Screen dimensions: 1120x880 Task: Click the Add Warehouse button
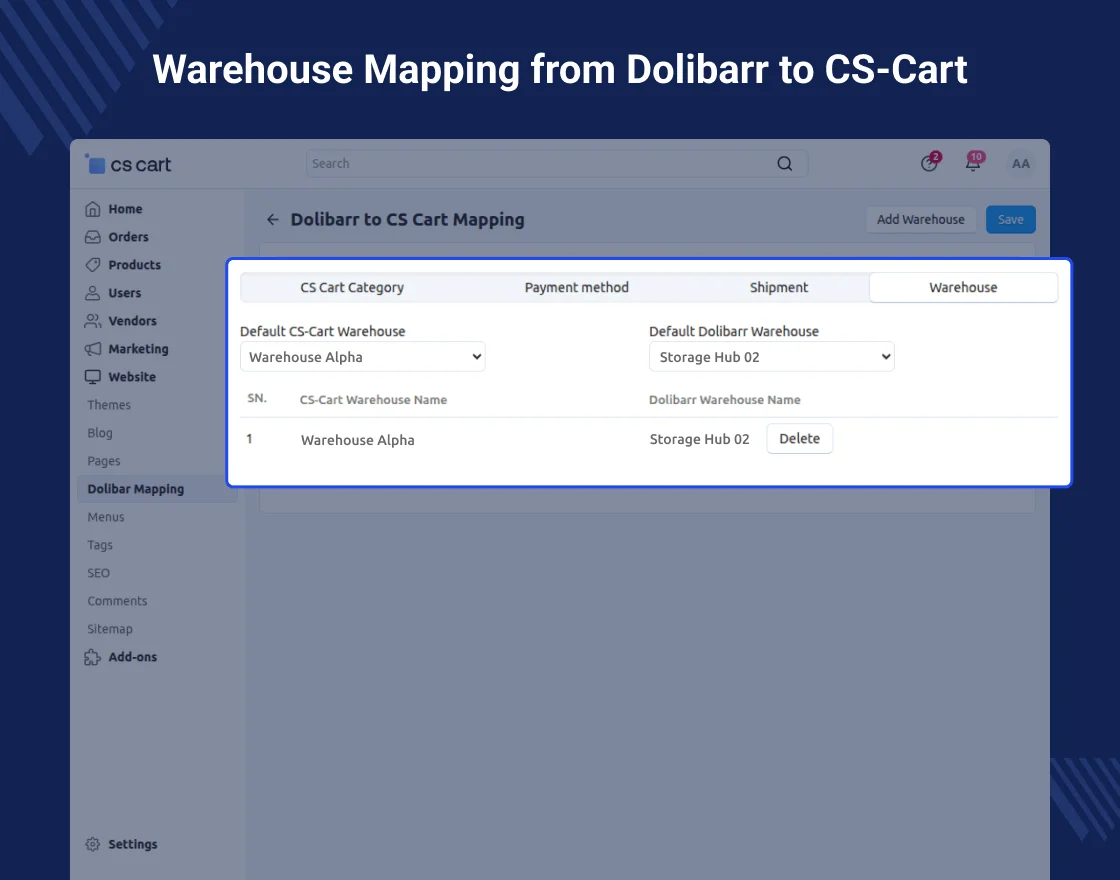pyautogui.click(x=920, y=220)
